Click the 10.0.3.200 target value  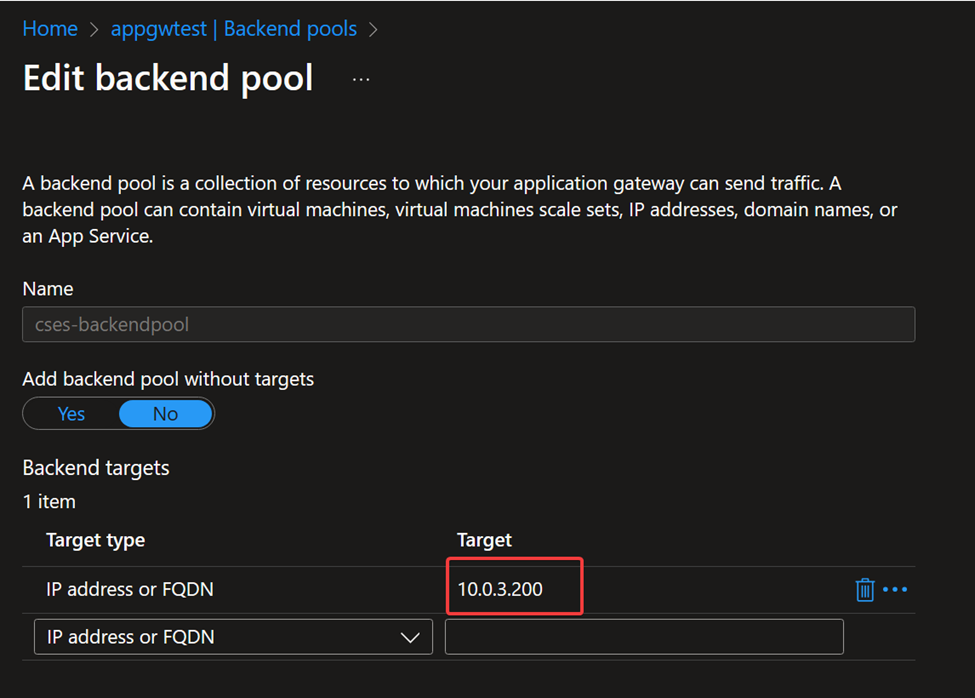500,590
